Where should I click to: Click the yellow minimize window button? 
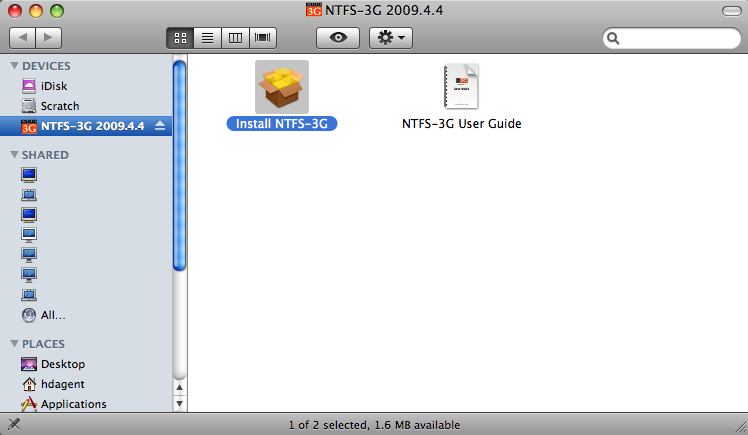pos(36,10)
